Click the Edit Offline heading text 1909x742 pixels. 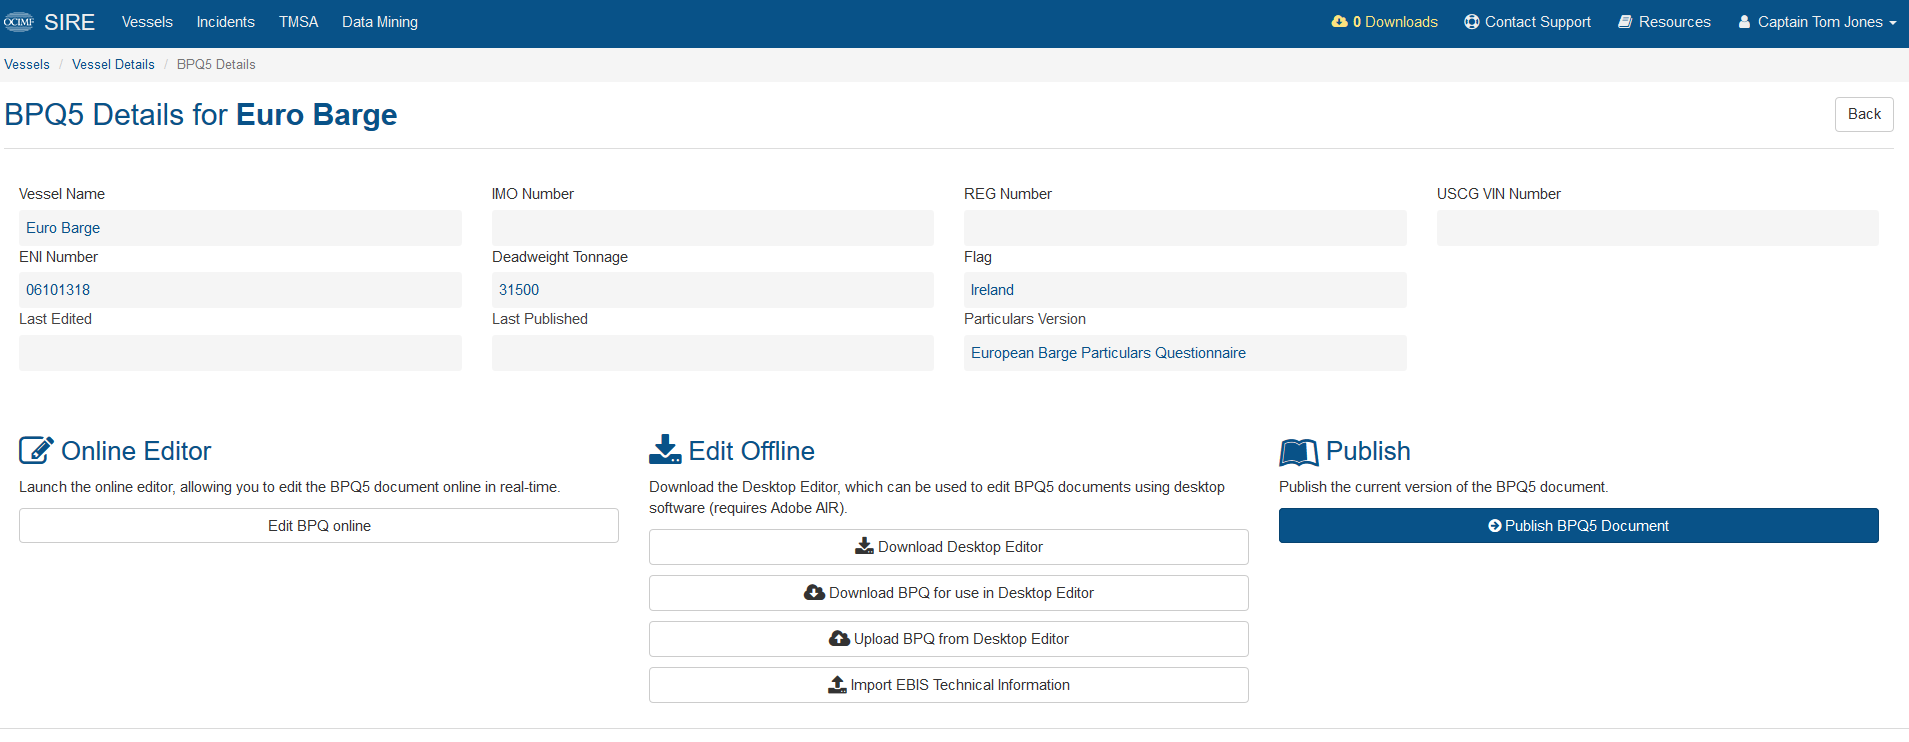752,451
